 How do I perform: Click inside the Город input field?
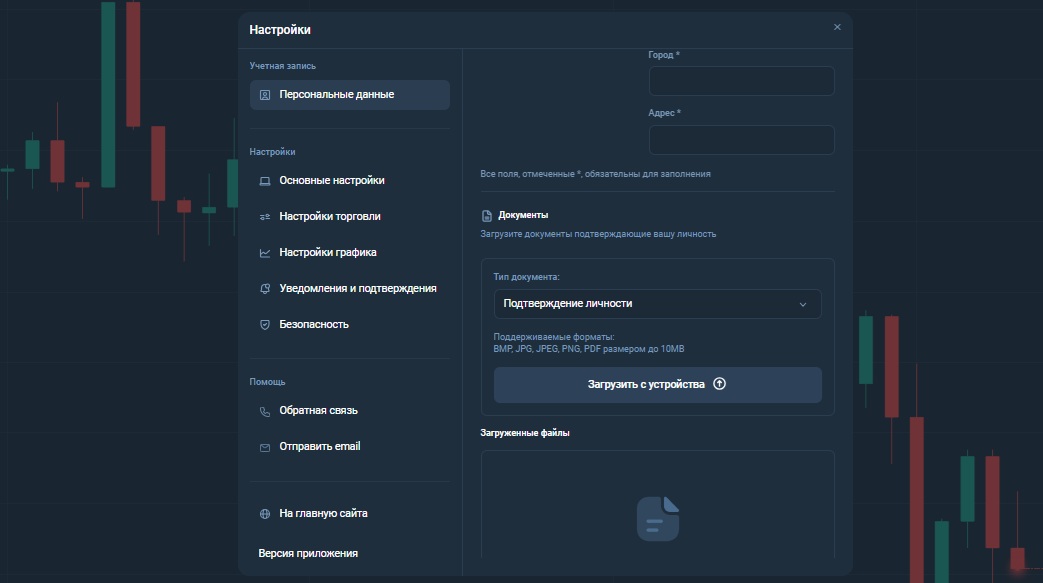pos(741,81)
